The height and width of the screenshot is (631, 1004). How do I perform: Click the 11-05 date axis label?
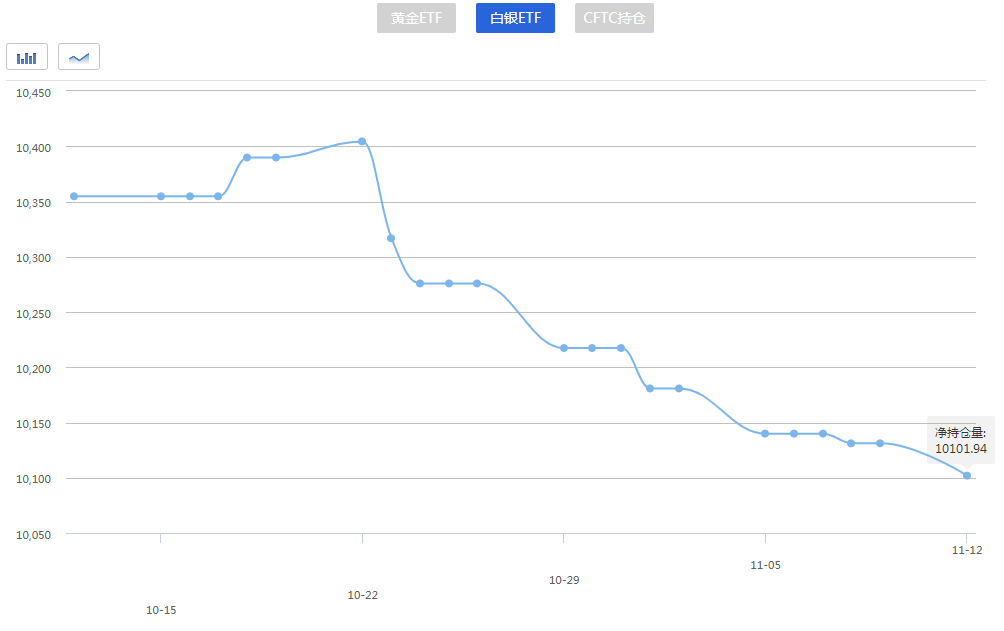tap(765, 565)
